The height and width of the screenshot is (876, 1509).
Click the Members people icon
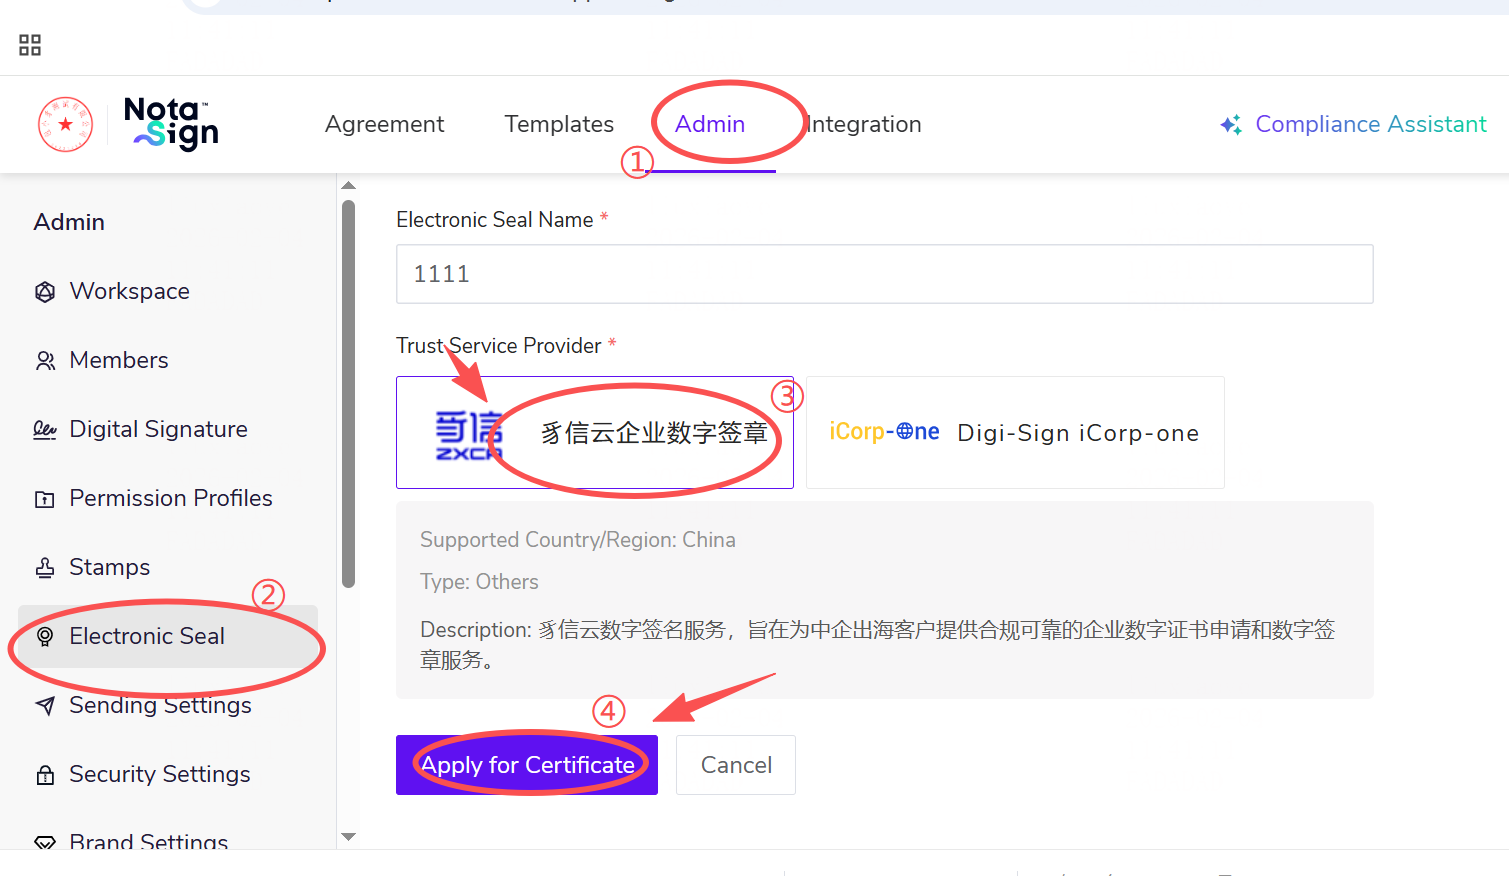[x=45, y=361]
